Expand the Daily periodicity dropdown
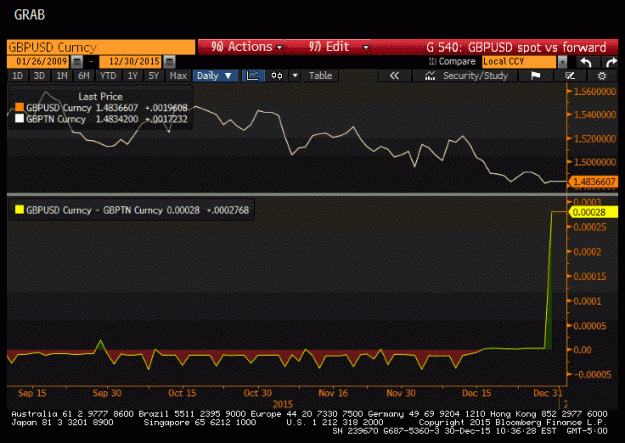625x443 pixels. (x=215, y=76)
